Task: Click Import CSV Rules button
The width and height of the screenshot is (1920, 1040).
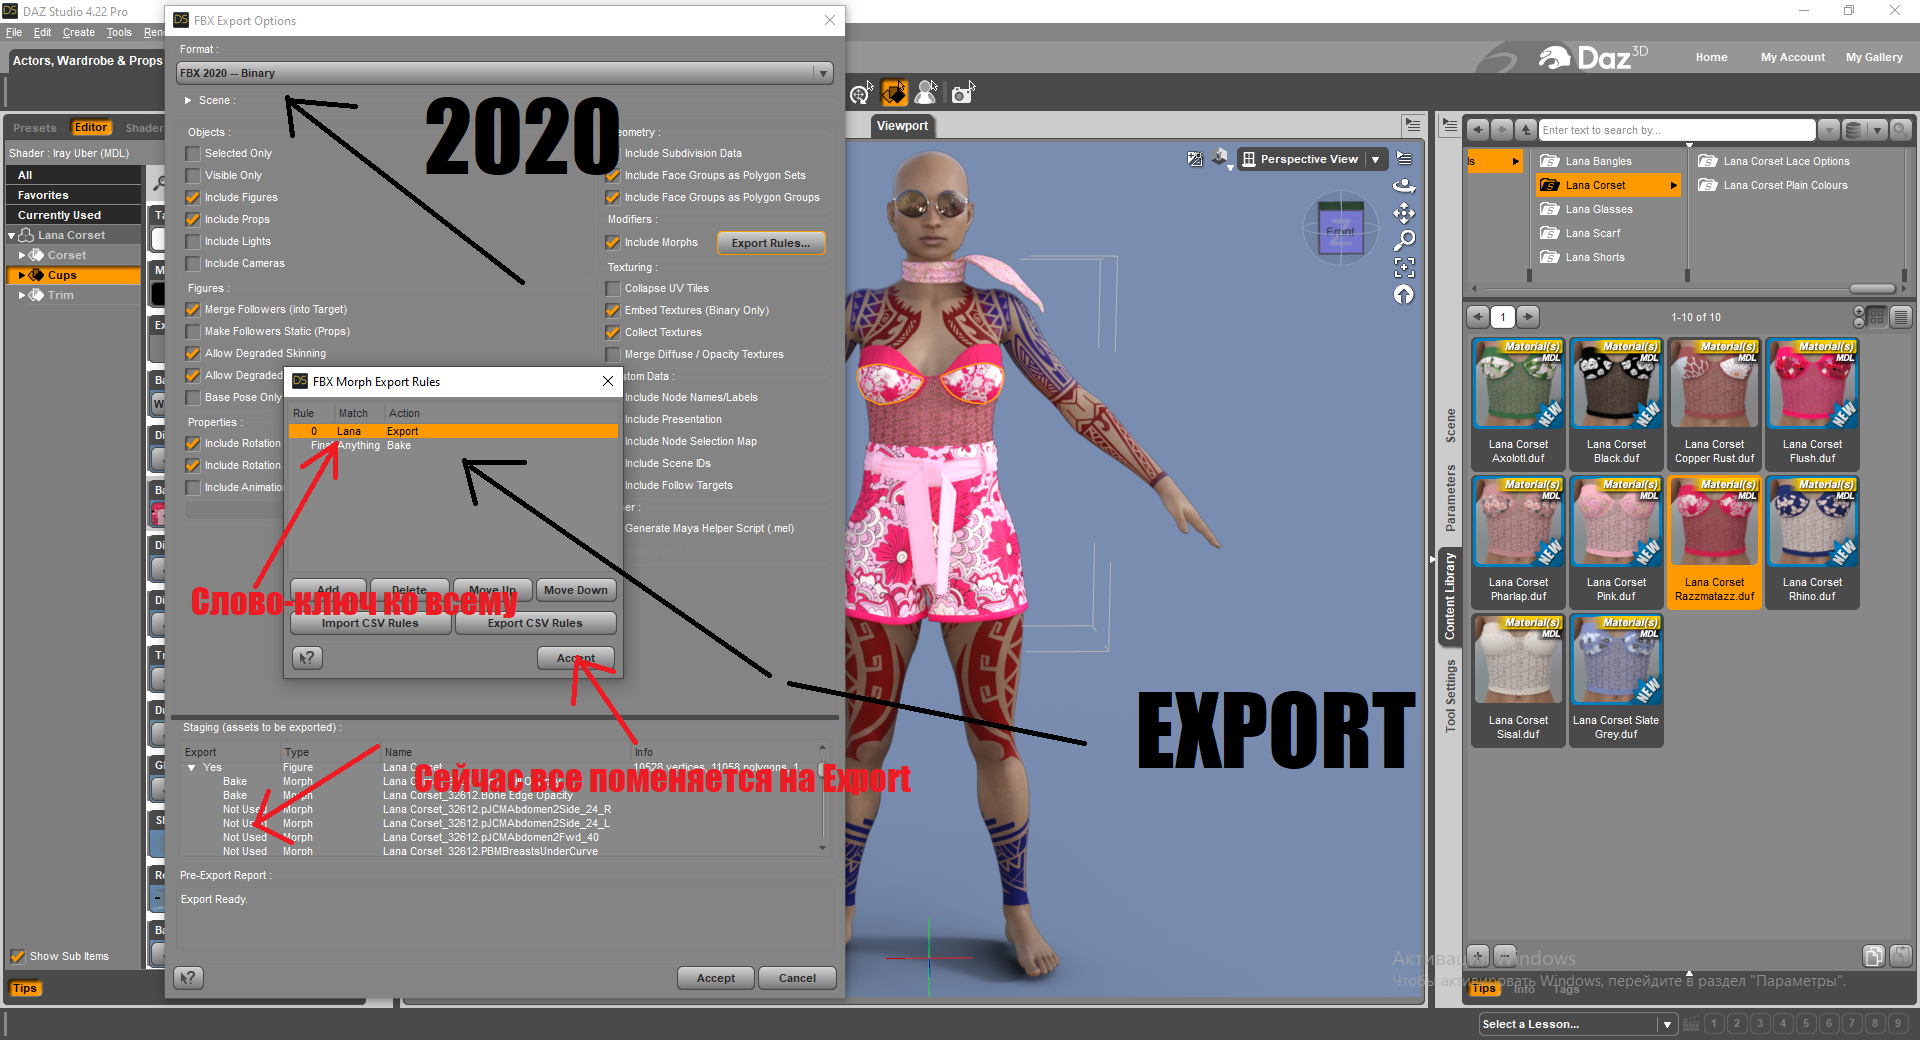Action: (x=370, y=623)
